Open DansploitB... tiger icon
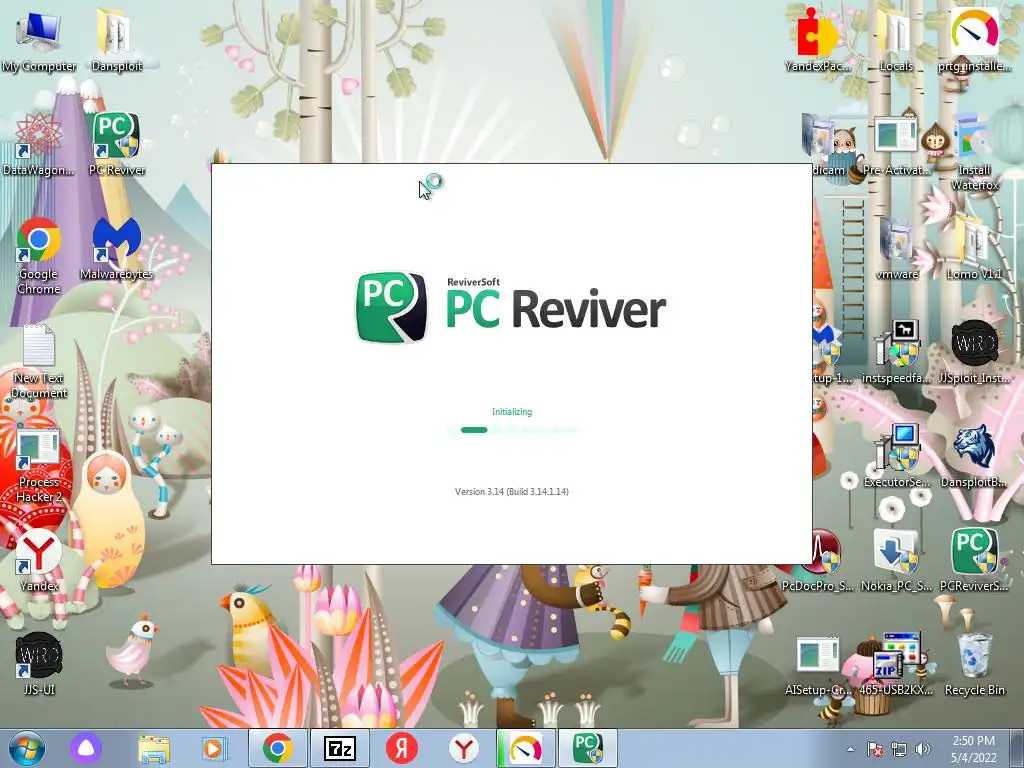The height and width of the screenshot is (768, 1024). click(974, 456)
